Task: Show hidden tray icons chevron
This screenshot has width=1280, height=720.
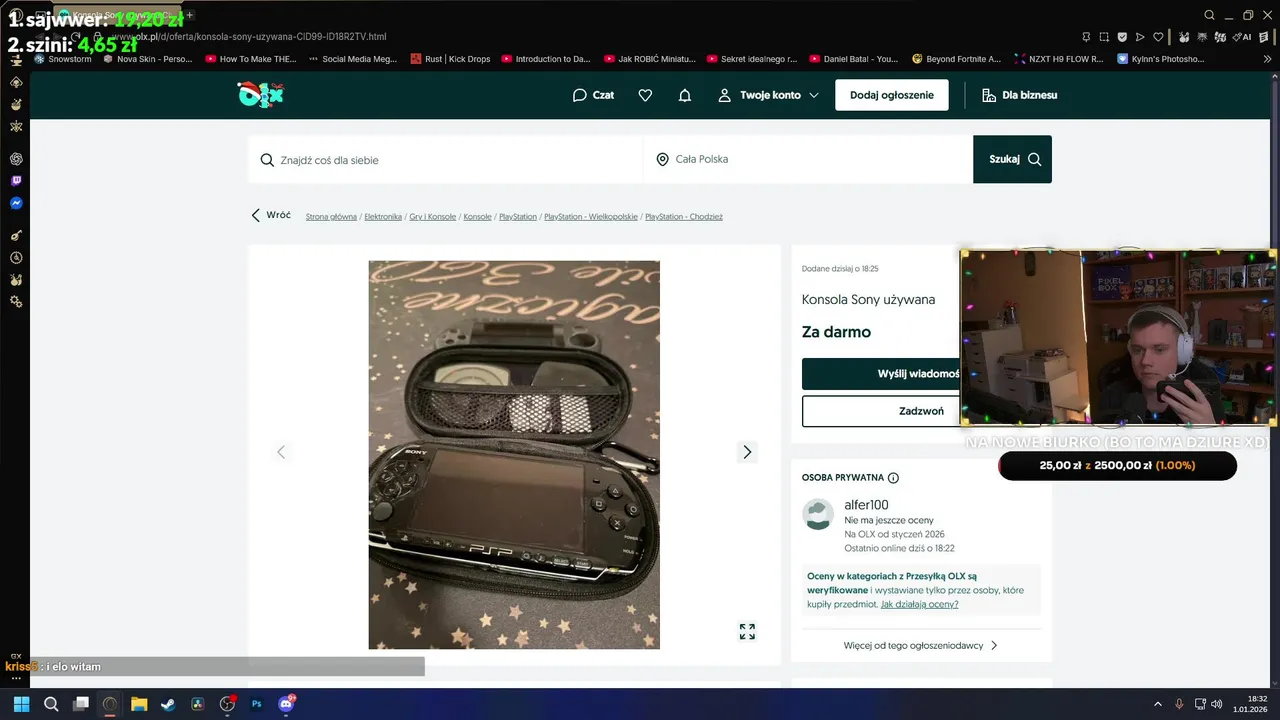Action: click(1158, 704)
